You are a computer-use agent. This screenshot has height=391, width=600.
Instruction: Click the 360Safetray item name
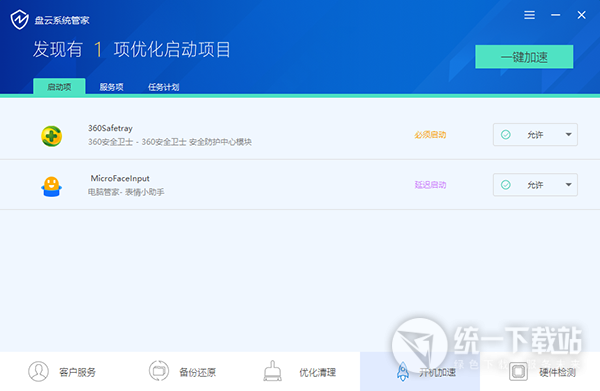coord(110,128)
